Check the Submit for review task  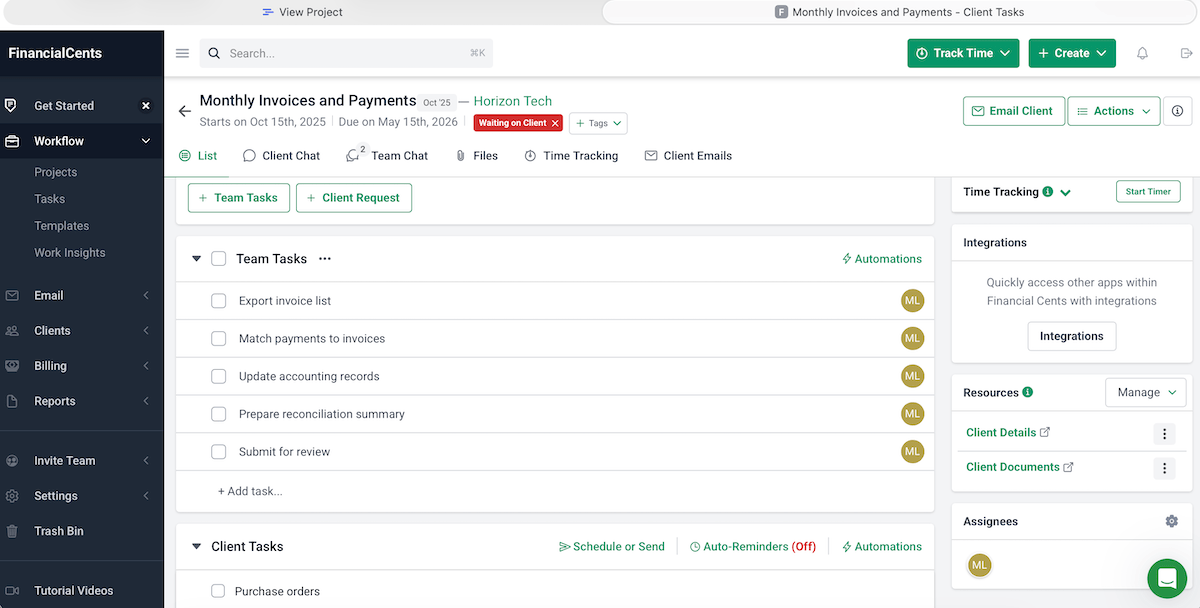pyautogui.click(x=218, y=451)
